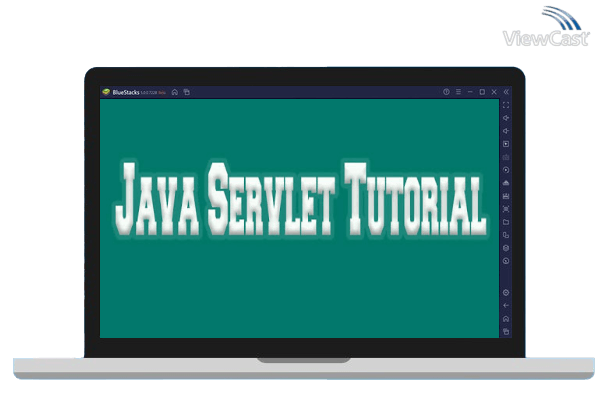Click the cloud-shaped install icon in sidebar
This screenshot has height=414, width=602.
506,183
